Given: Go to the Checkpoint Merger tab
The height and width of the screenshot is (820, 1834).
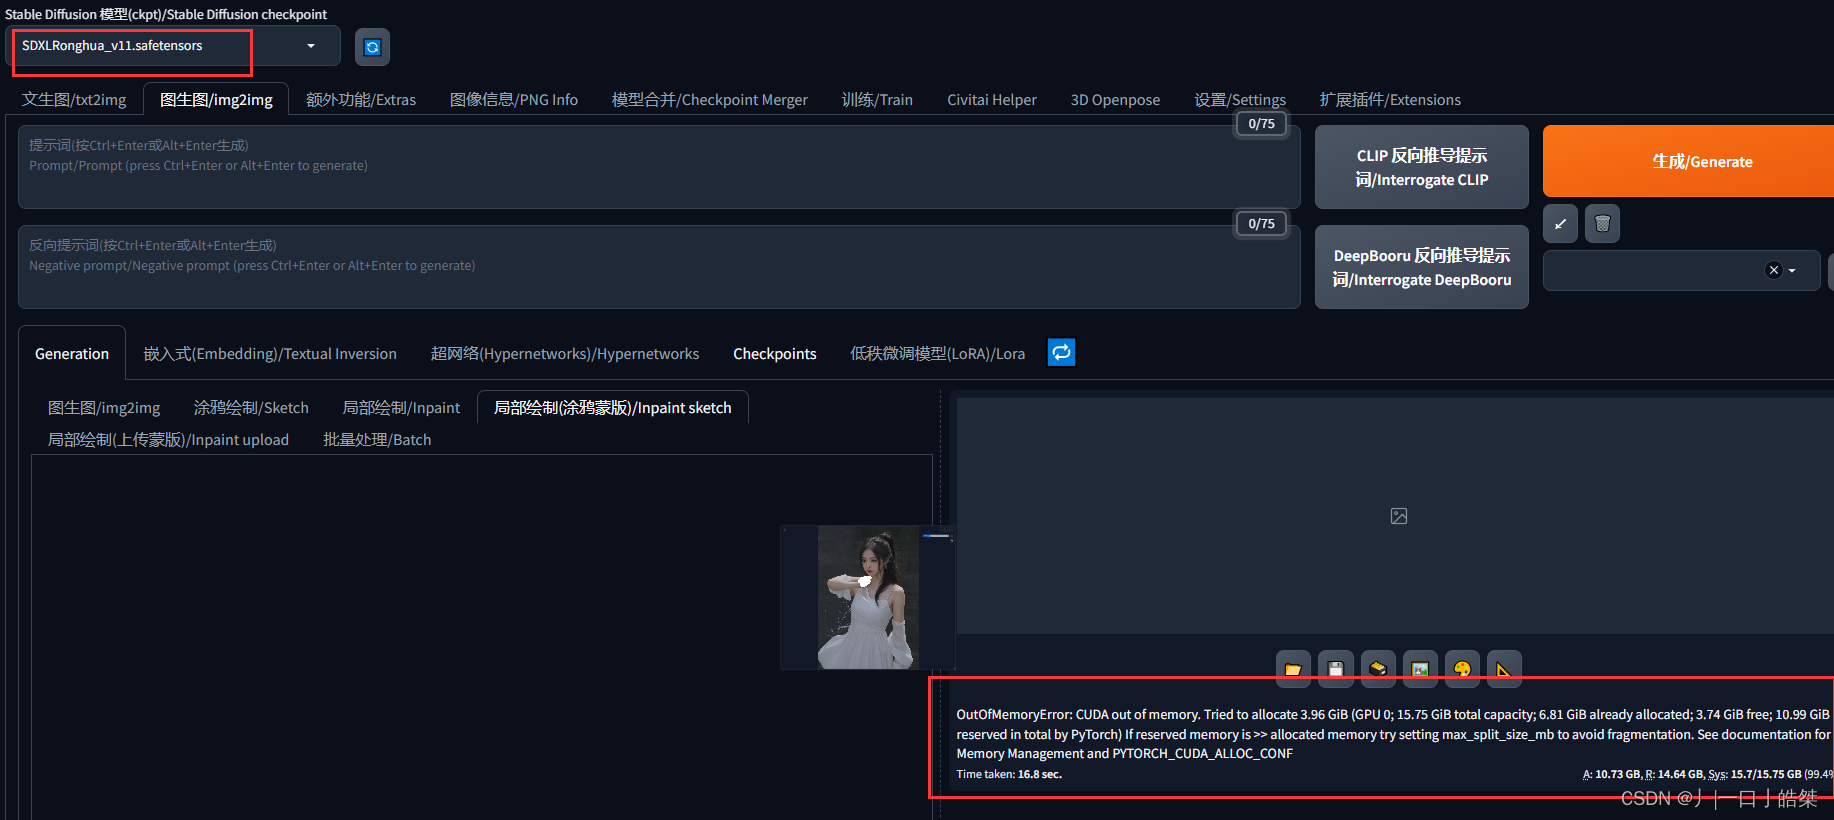Looking at the screenshot, I should coord(710,100).
